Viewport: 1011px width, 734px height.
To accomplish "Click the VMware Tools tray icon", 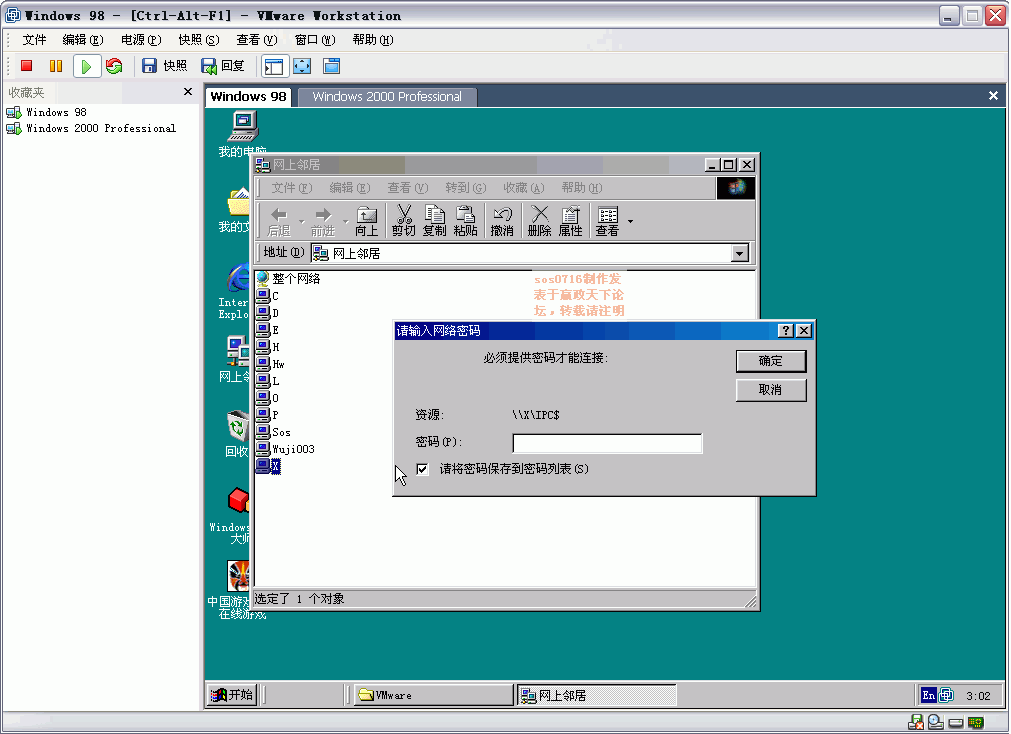I will pos(946,695).
